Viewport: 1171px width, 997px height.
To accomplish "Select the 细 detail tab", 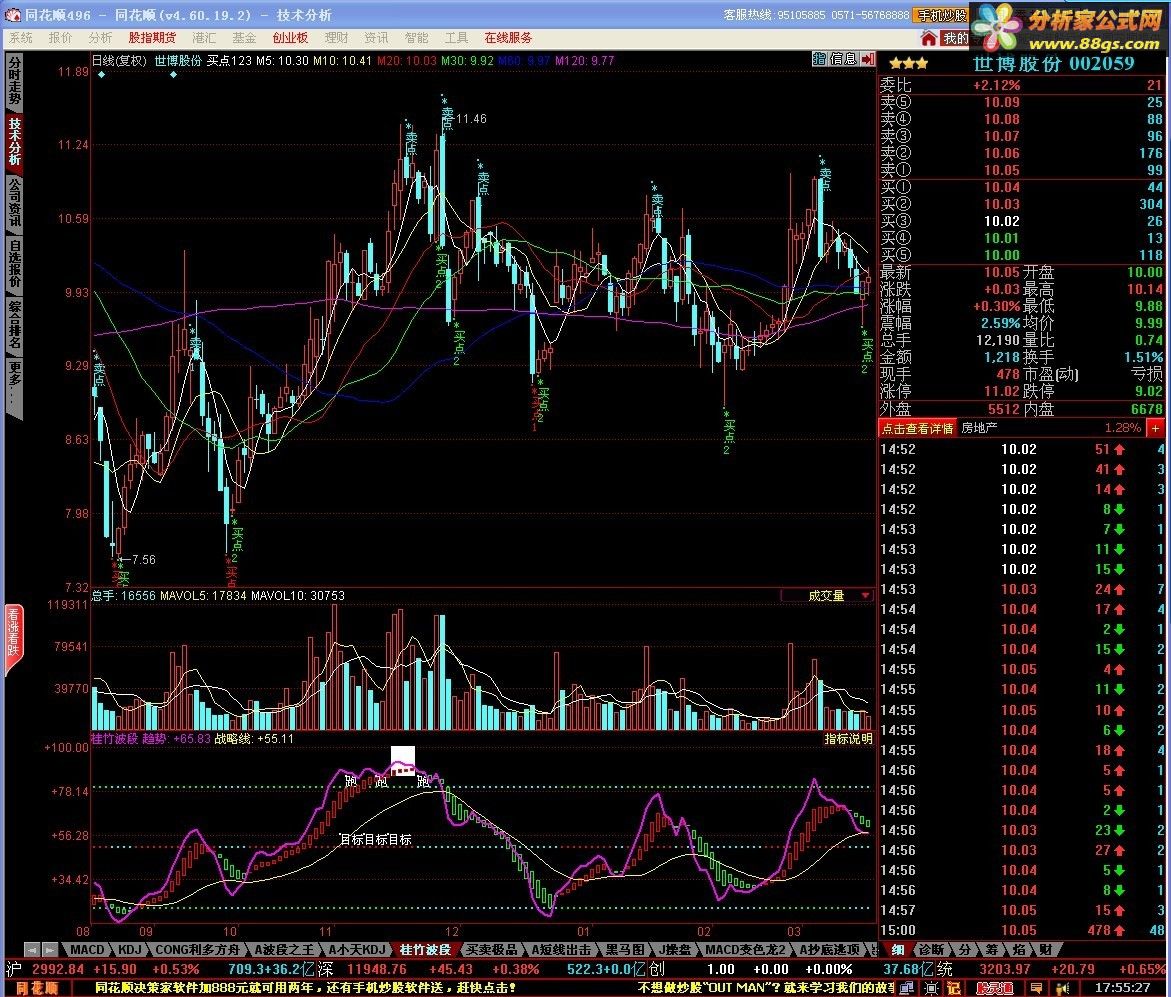I will [898, 949].
